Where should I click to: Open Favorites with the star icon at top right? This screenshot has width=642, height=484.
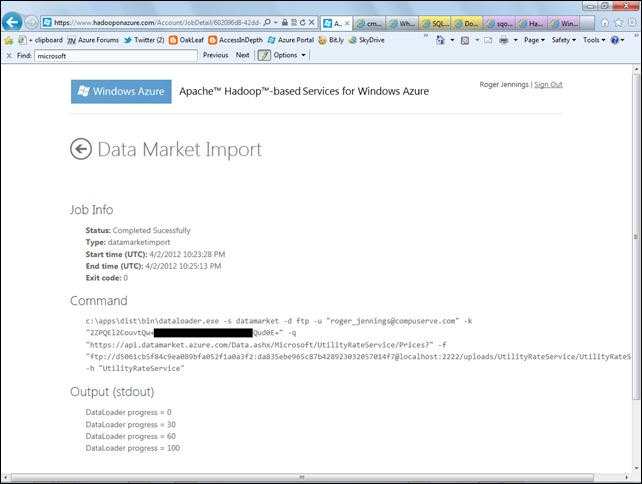[618, 23]
